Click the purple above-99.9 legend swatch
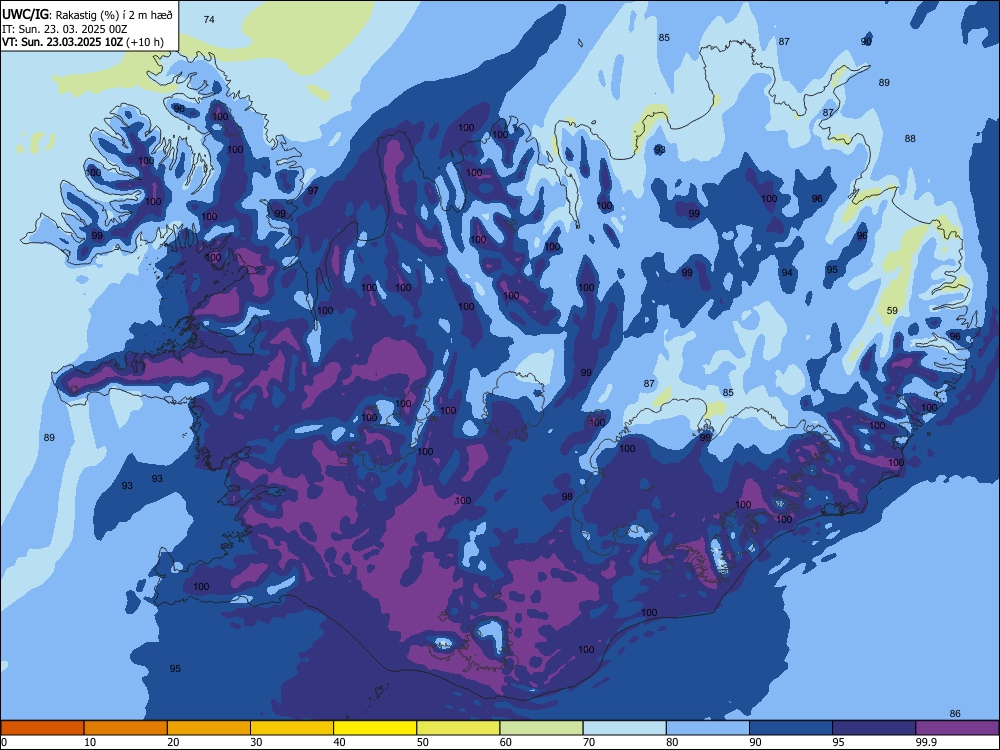Viewport: 1000px width, 750px height. click(x=957, y=728)
